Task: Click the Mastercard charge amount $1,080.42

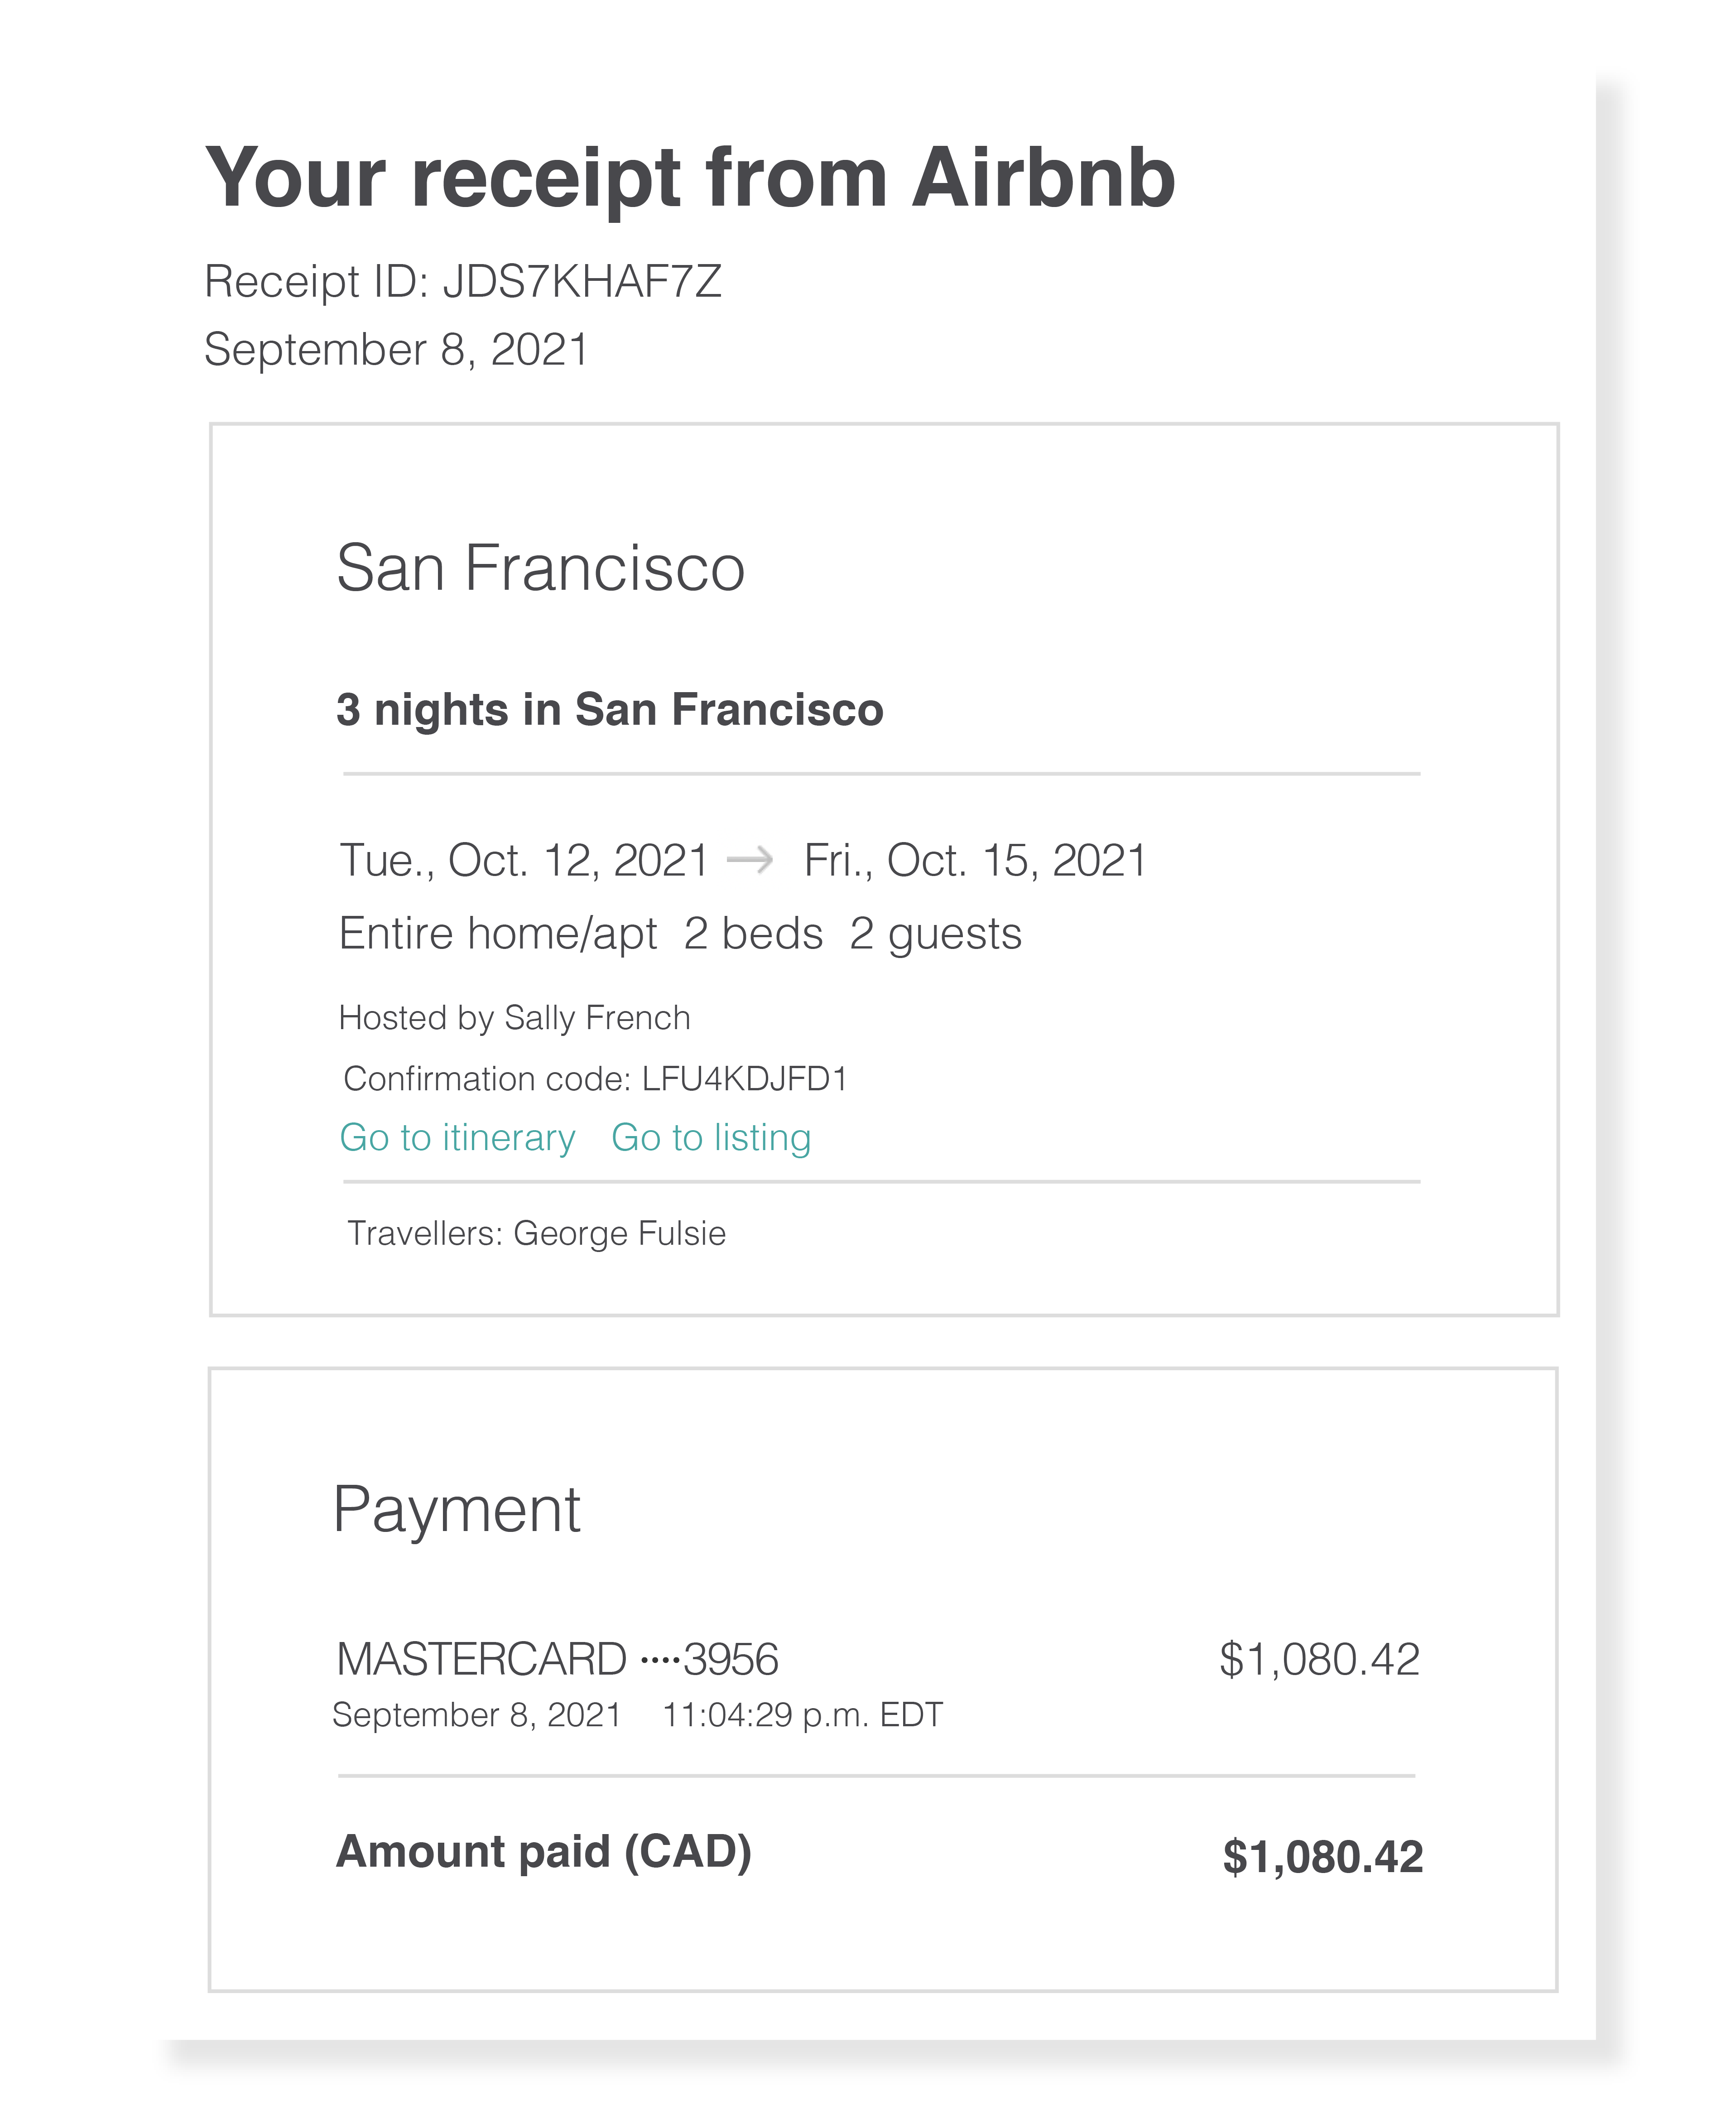Action: (1319, 1660)
